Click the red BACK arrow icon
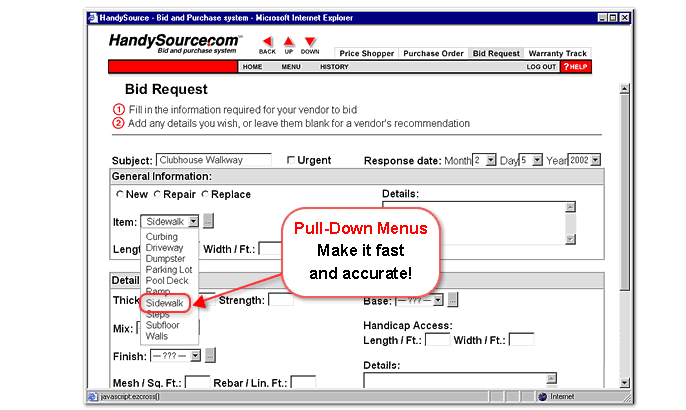Image resolution: width=686 pixels, height=410 pixels. click(267, 40)
